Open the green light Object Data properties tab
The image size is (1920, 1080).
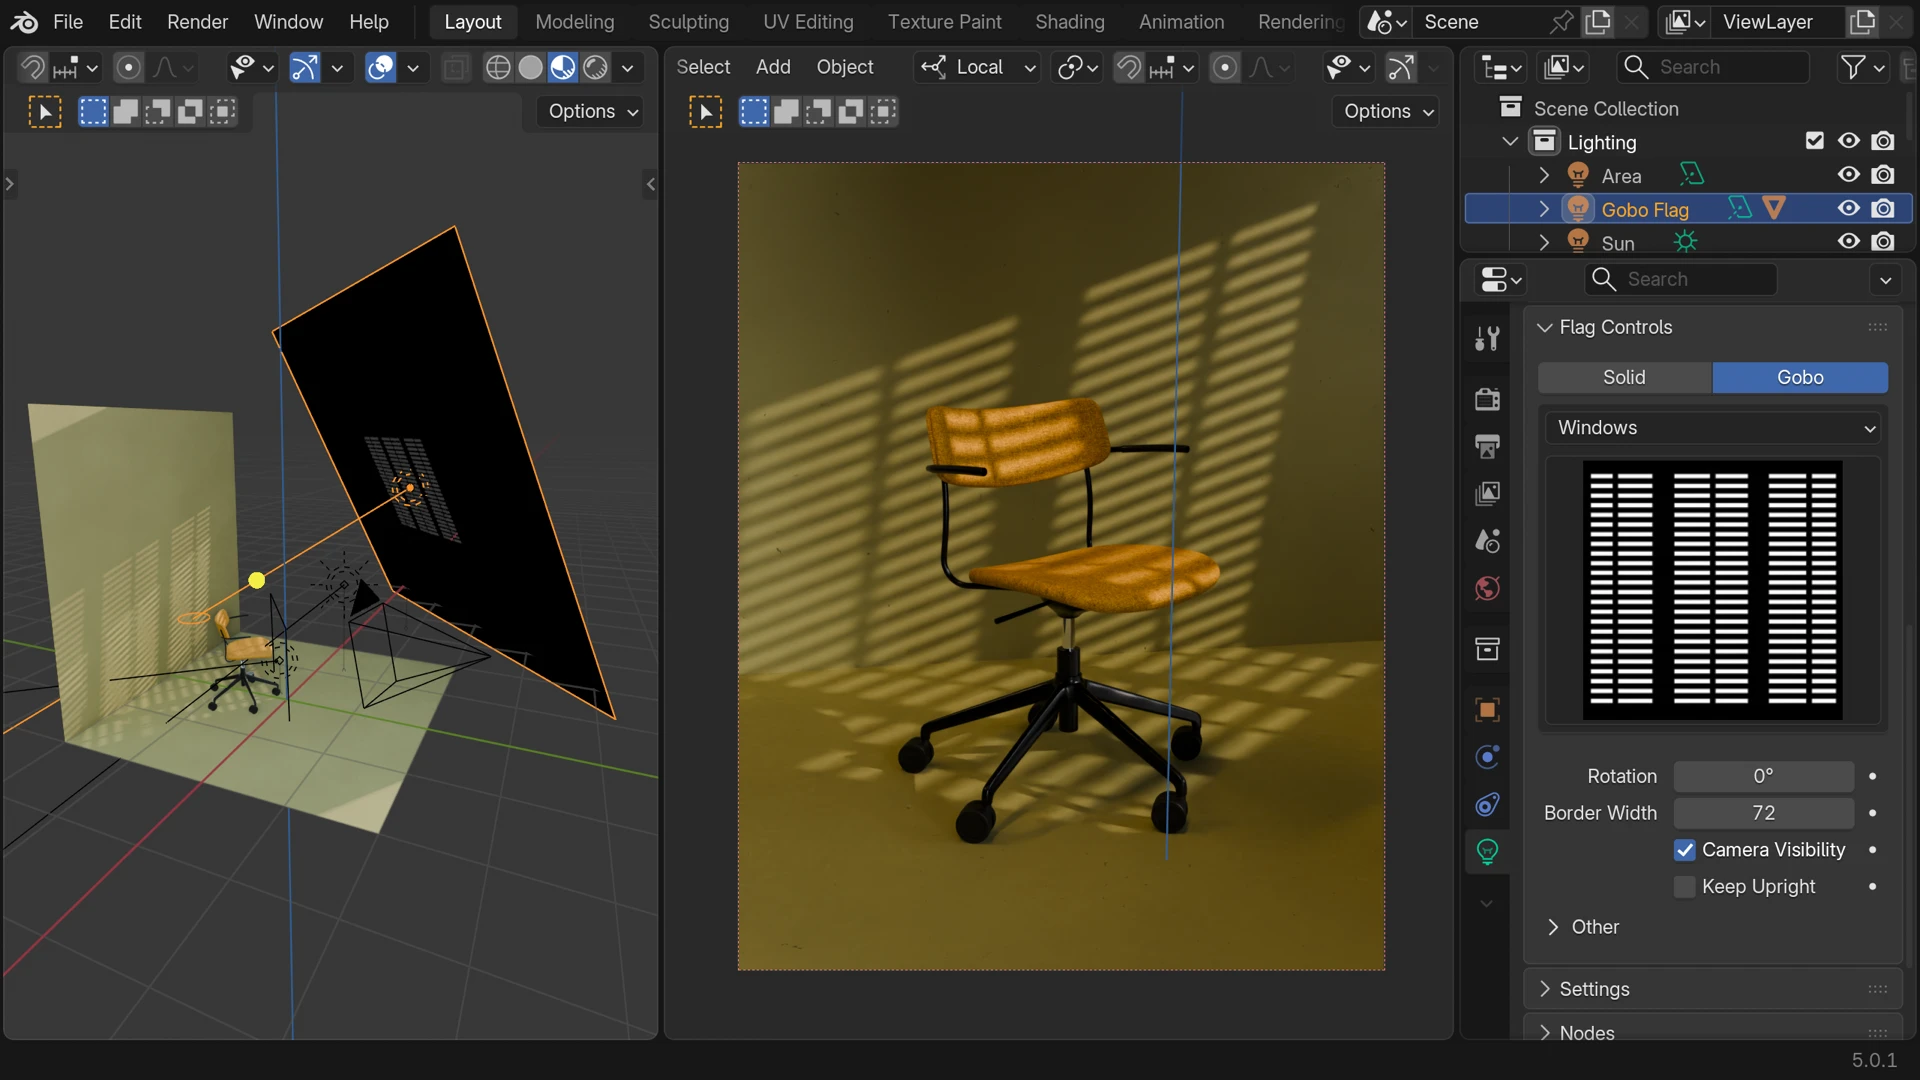1487,851
